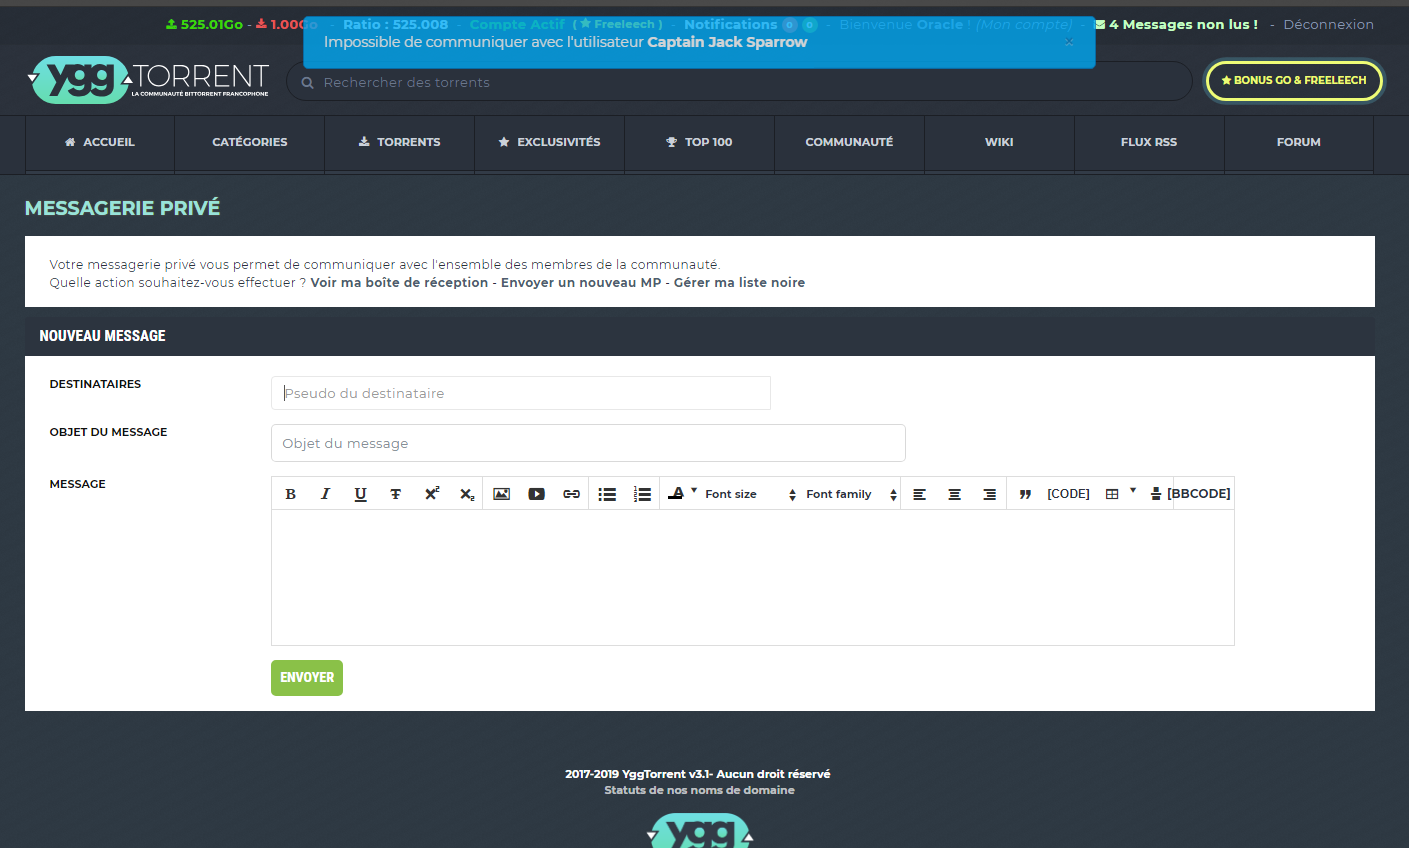Click the superscript icon
Viewport: 1409px width, 848px height.
[x=431, y=494]
